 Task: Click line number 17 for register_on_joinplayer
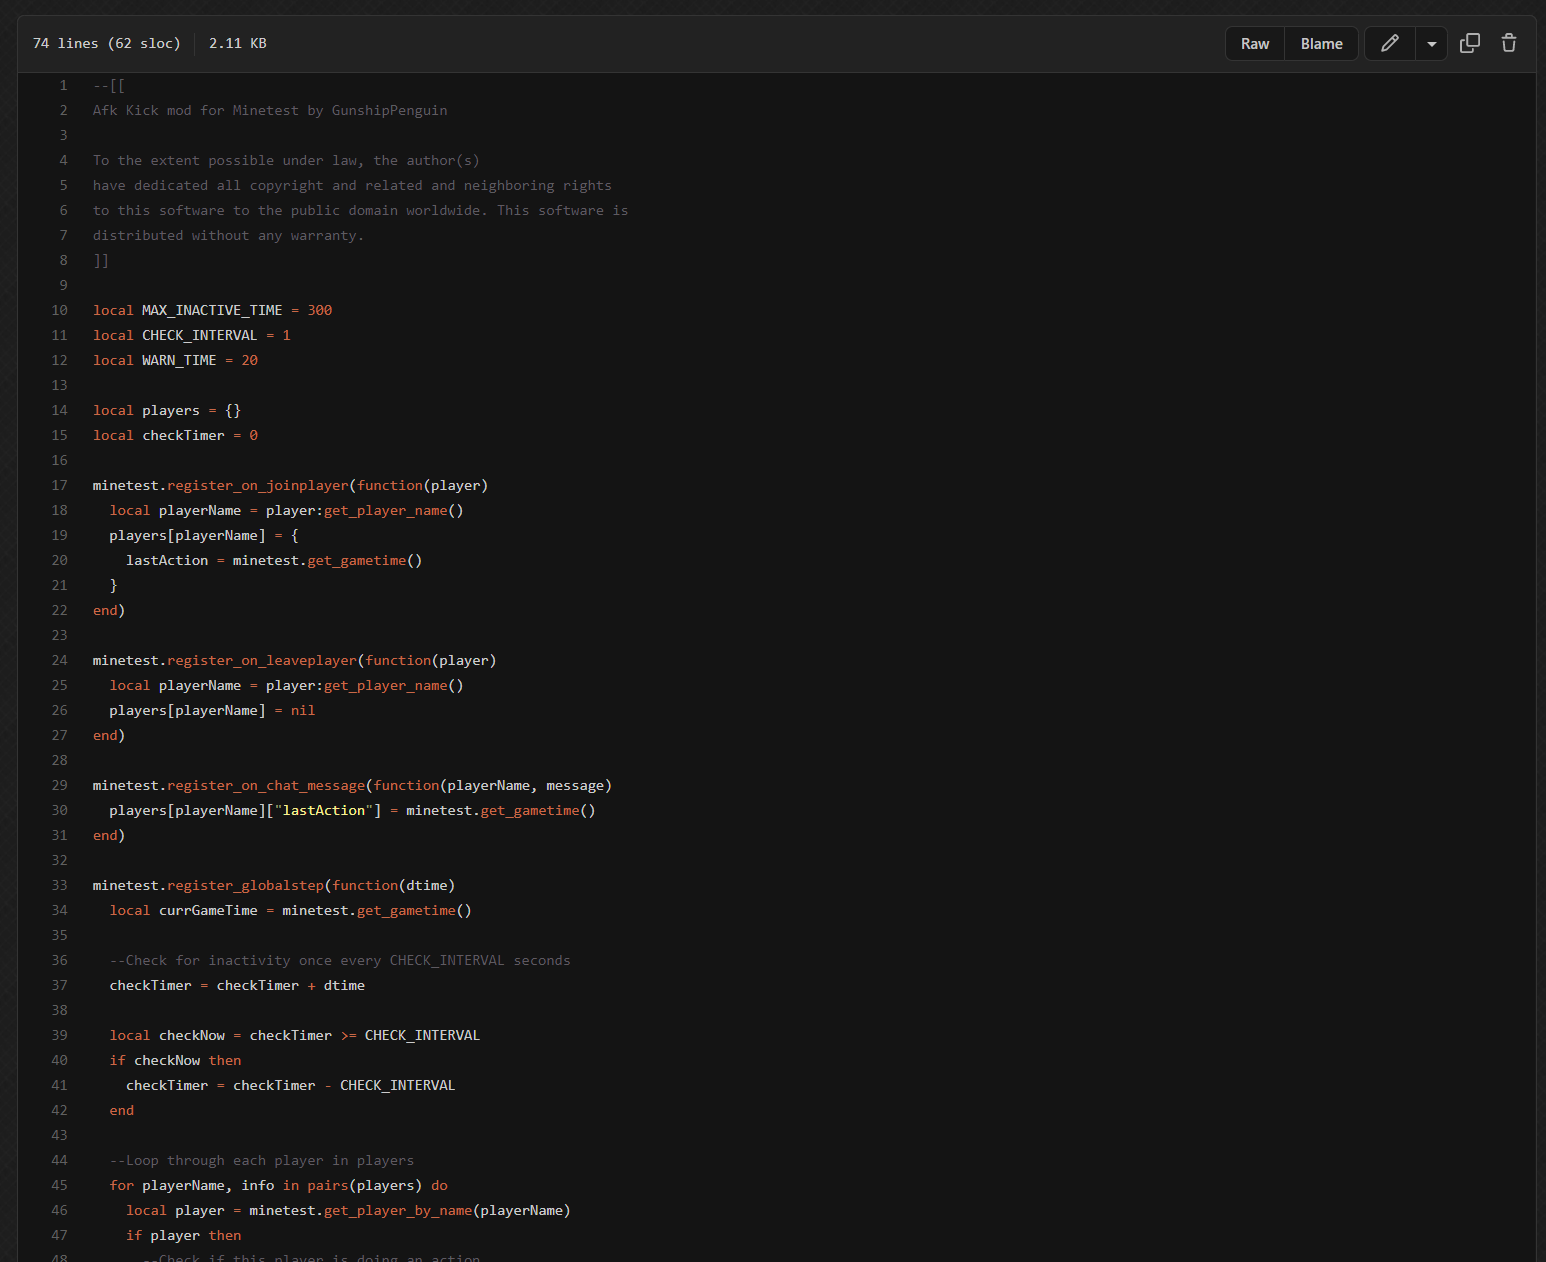[x=60, y=485]
